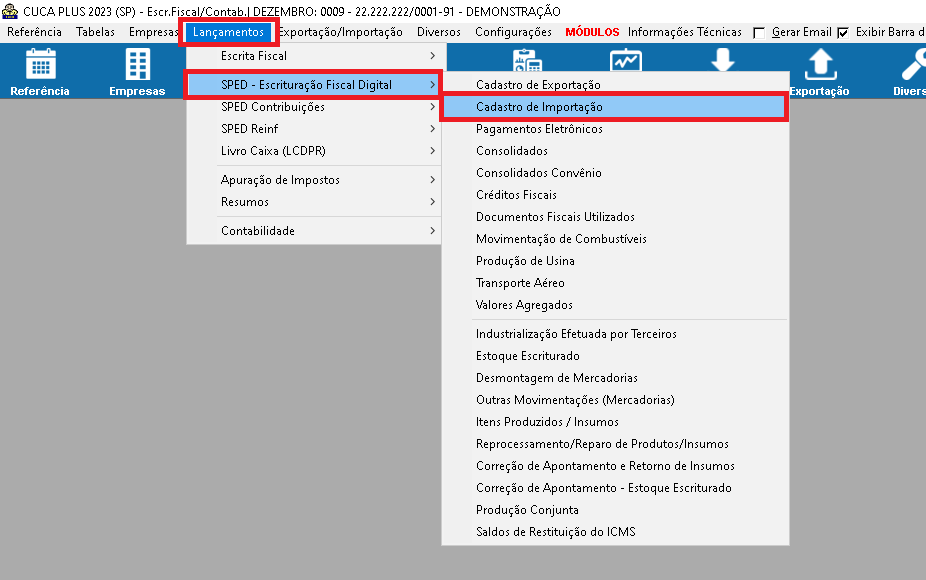Select Créditos Fiscais
The width and height of the screenshot is (926, 580).
pyautogui.click(x=615, y=194)
